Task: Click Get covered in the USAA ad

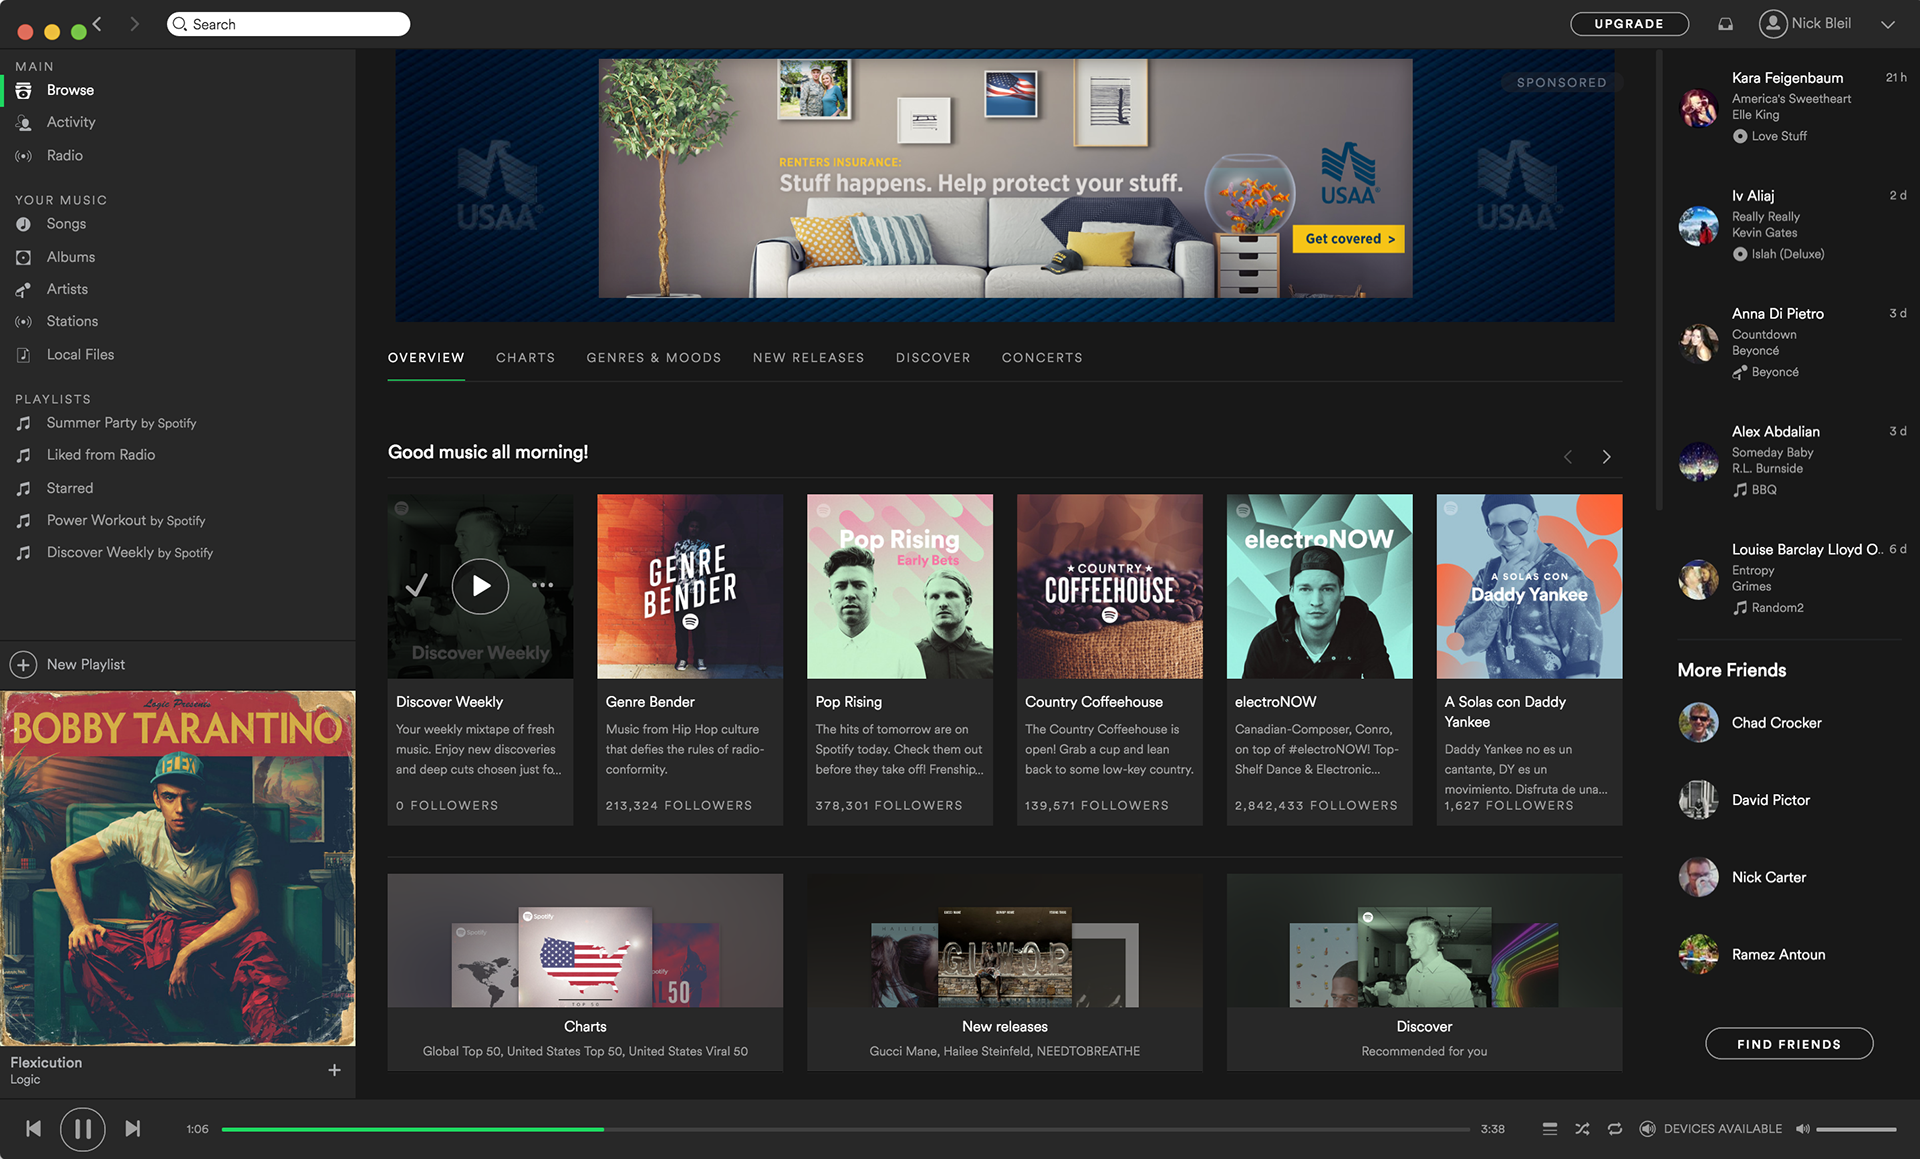Action: [x=1349, y=239]
